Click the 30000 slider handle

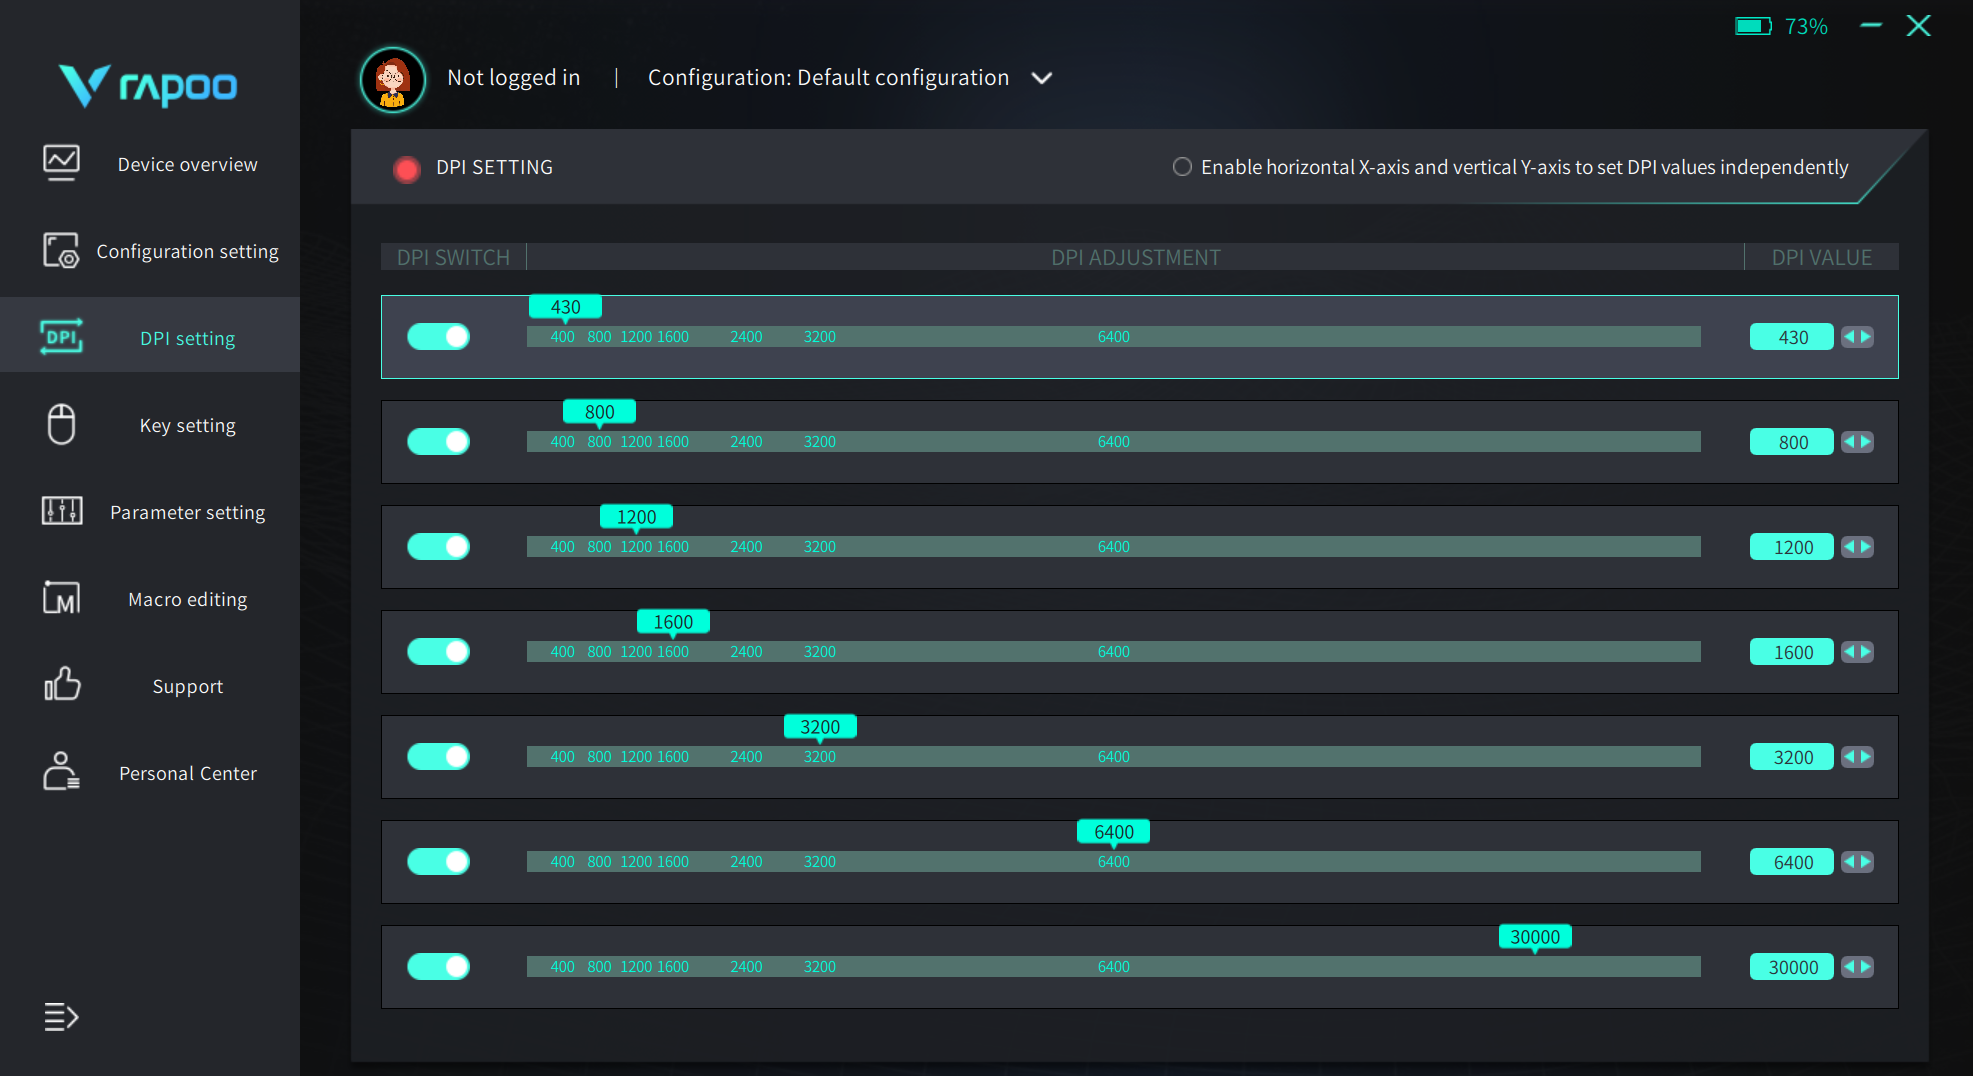click(1535, 938)
